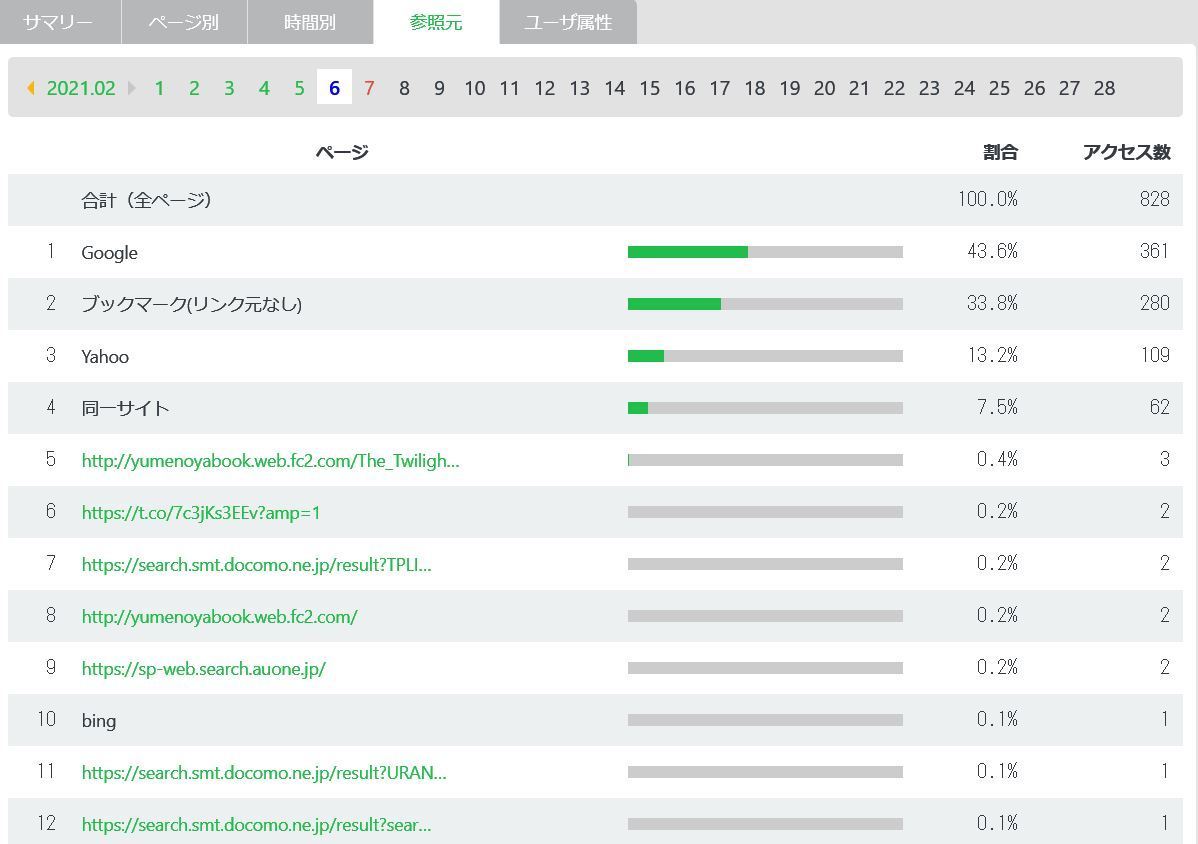
Task: Select day 4 in date bar
Action: pos(264,88)
